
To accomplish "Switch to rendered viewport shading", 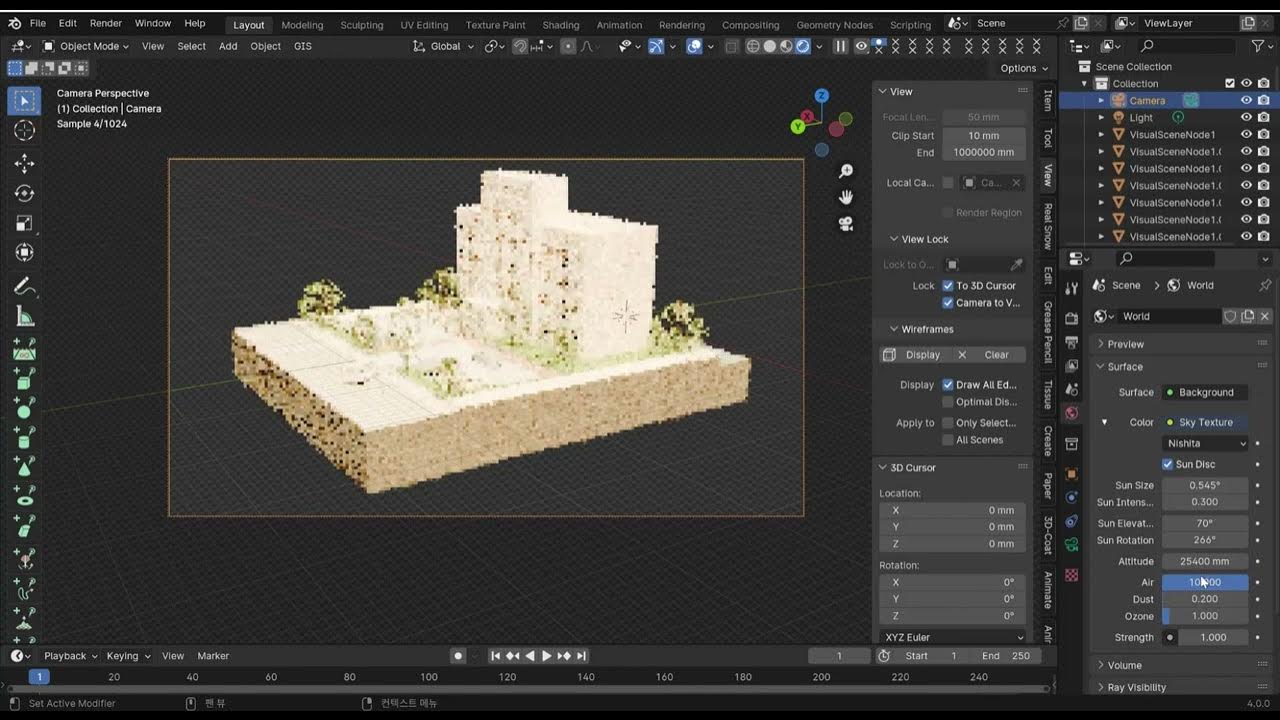I will pyautogui.click(x=802, y=46).
